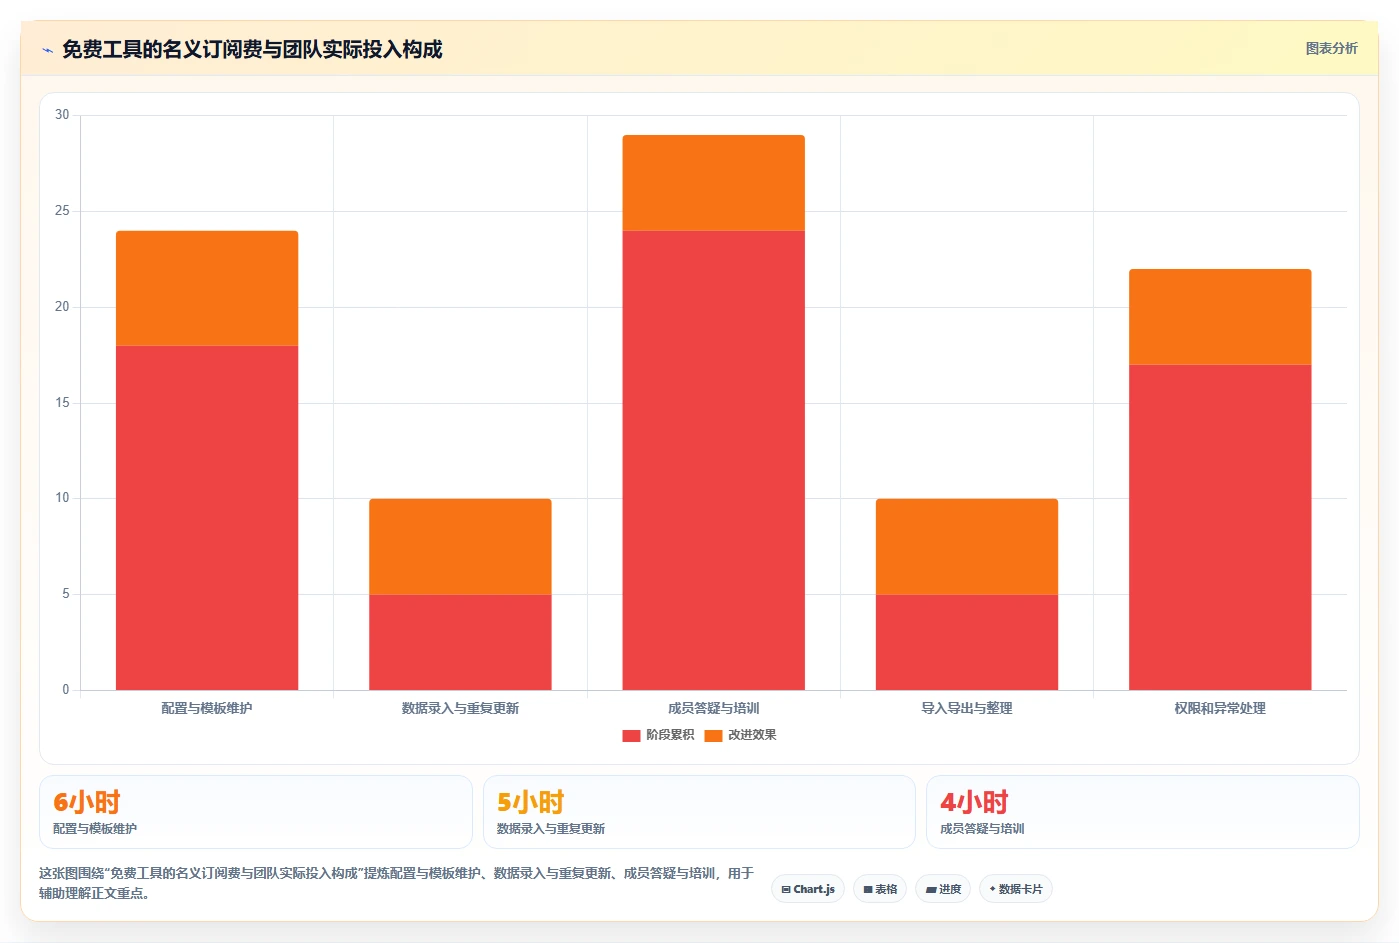Click the 阶段累积 legend label
This screenshot has width=1399, height=943.
(670, 735)
